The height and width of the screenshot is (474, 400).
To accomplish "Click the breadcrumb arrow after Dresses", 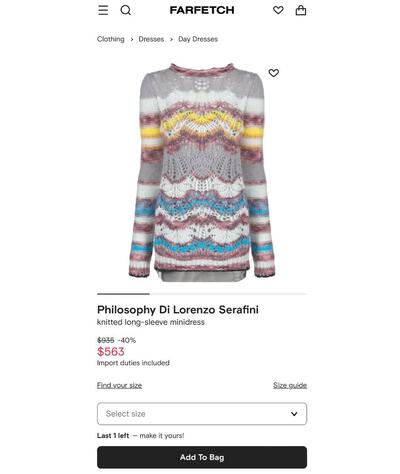I will (x=171, y=39).
